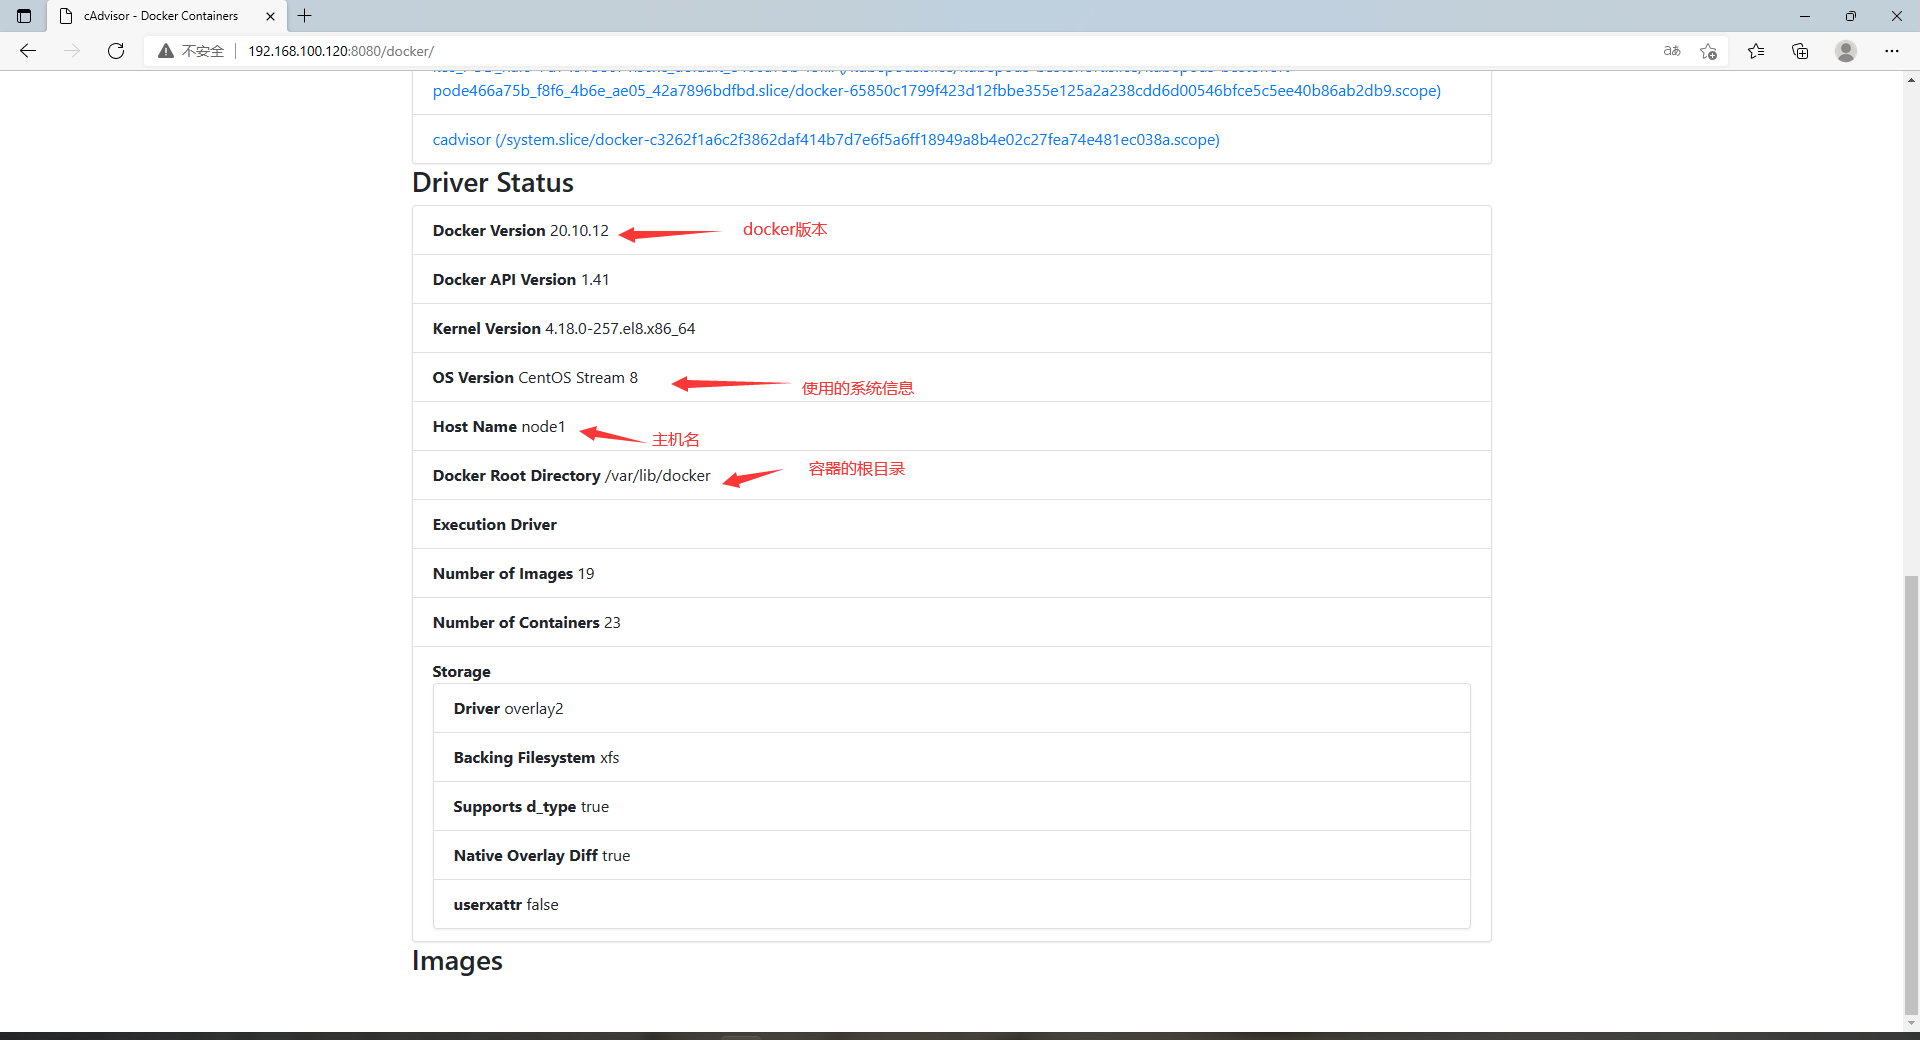Restore down the browser window
The width and height of the screenshot is (1920, 1040).
coord(1850,16)
